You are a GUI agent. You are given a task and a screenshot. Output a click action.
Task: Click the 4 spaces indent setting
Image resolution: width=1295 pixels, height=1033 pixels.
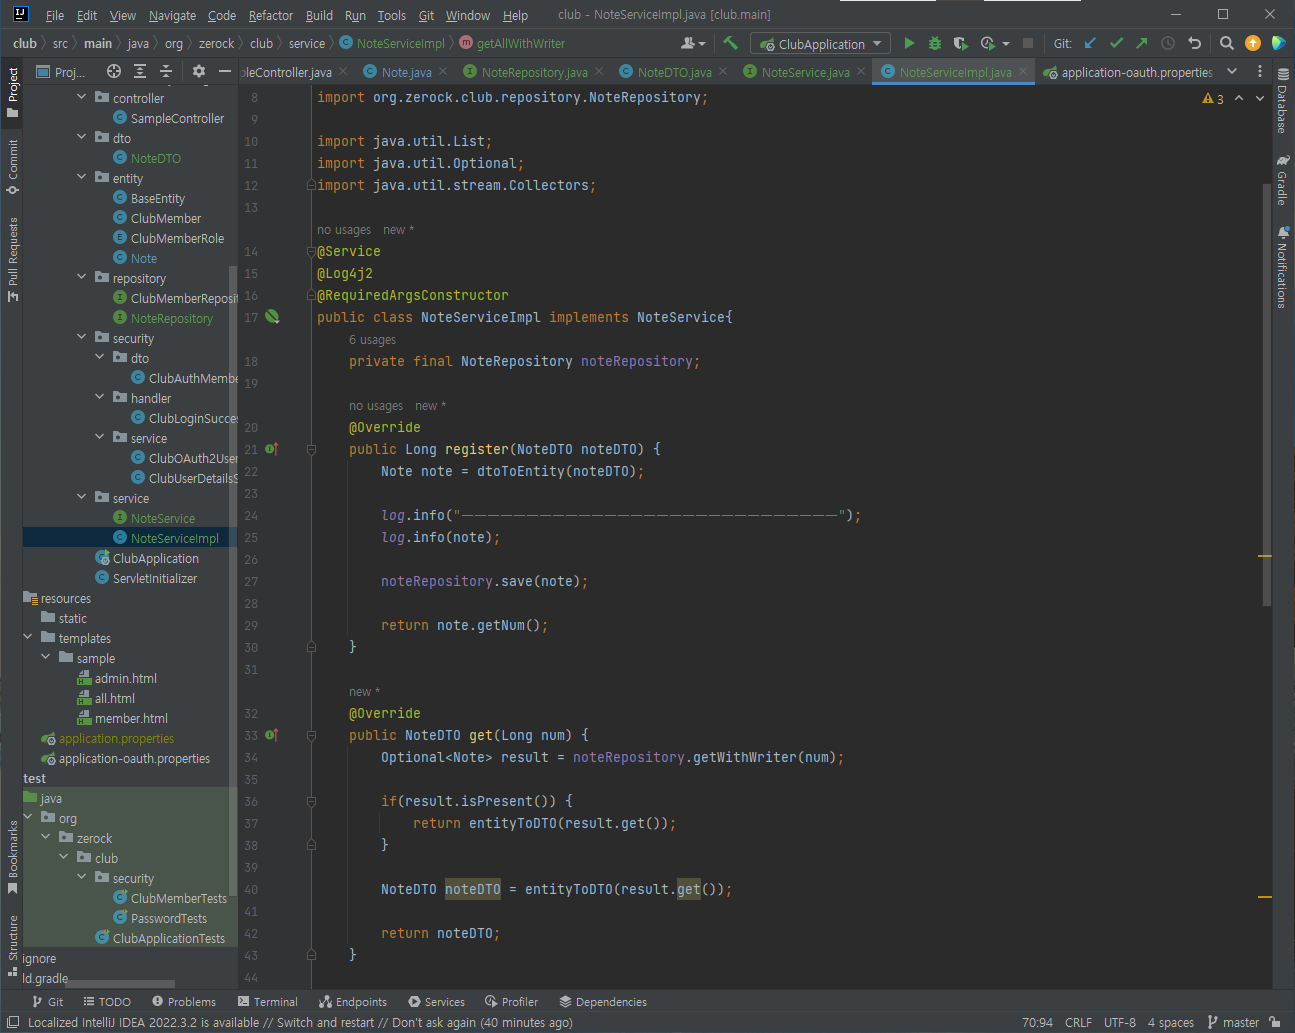click(1170, 1022)
